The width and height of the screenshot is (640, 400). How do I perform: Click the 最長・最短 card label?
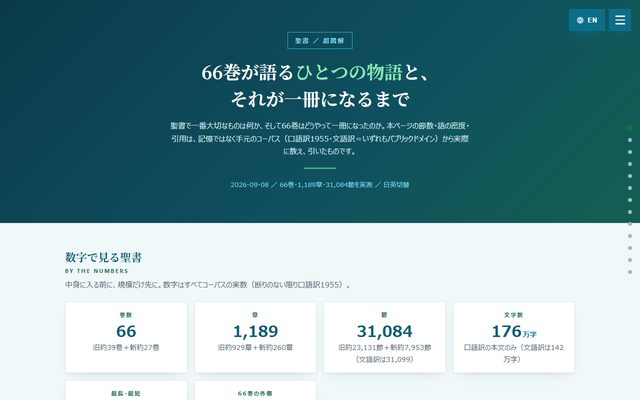[x=126, y=393]
